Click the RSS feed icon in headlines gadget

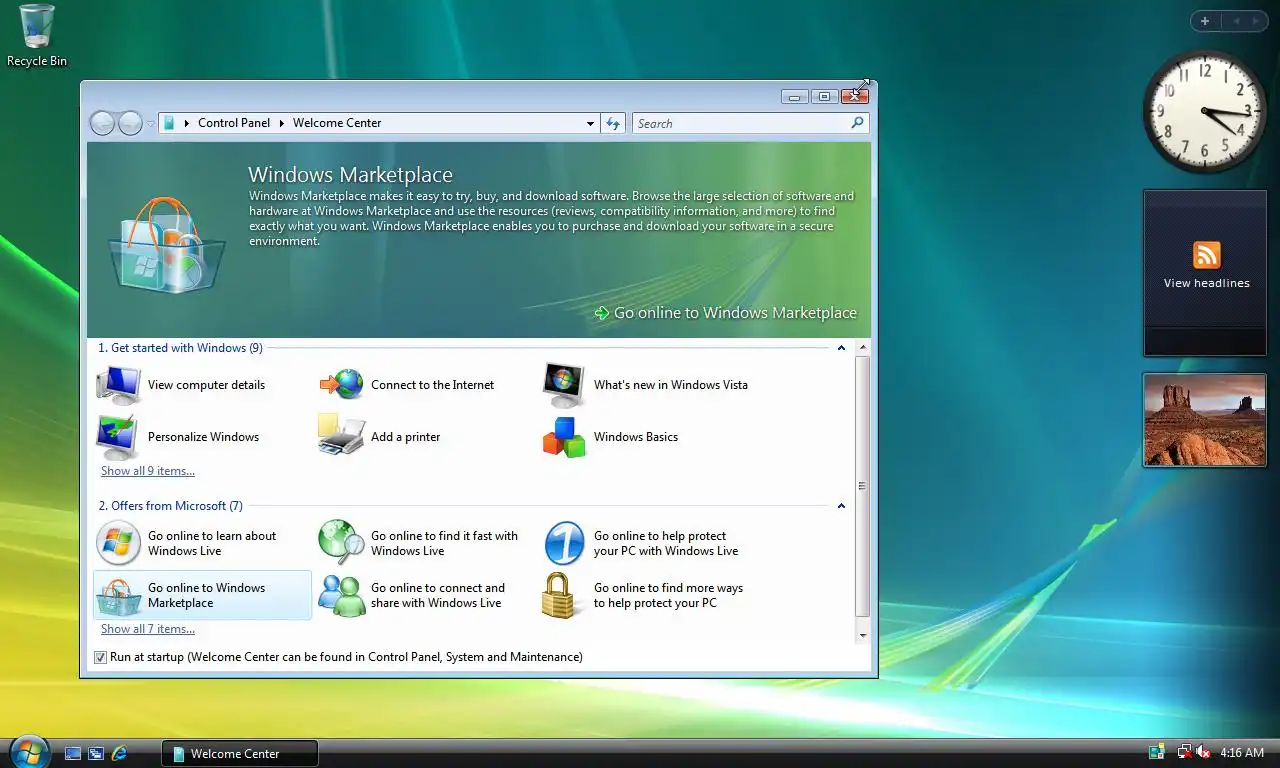click(x=1206, y=254)
